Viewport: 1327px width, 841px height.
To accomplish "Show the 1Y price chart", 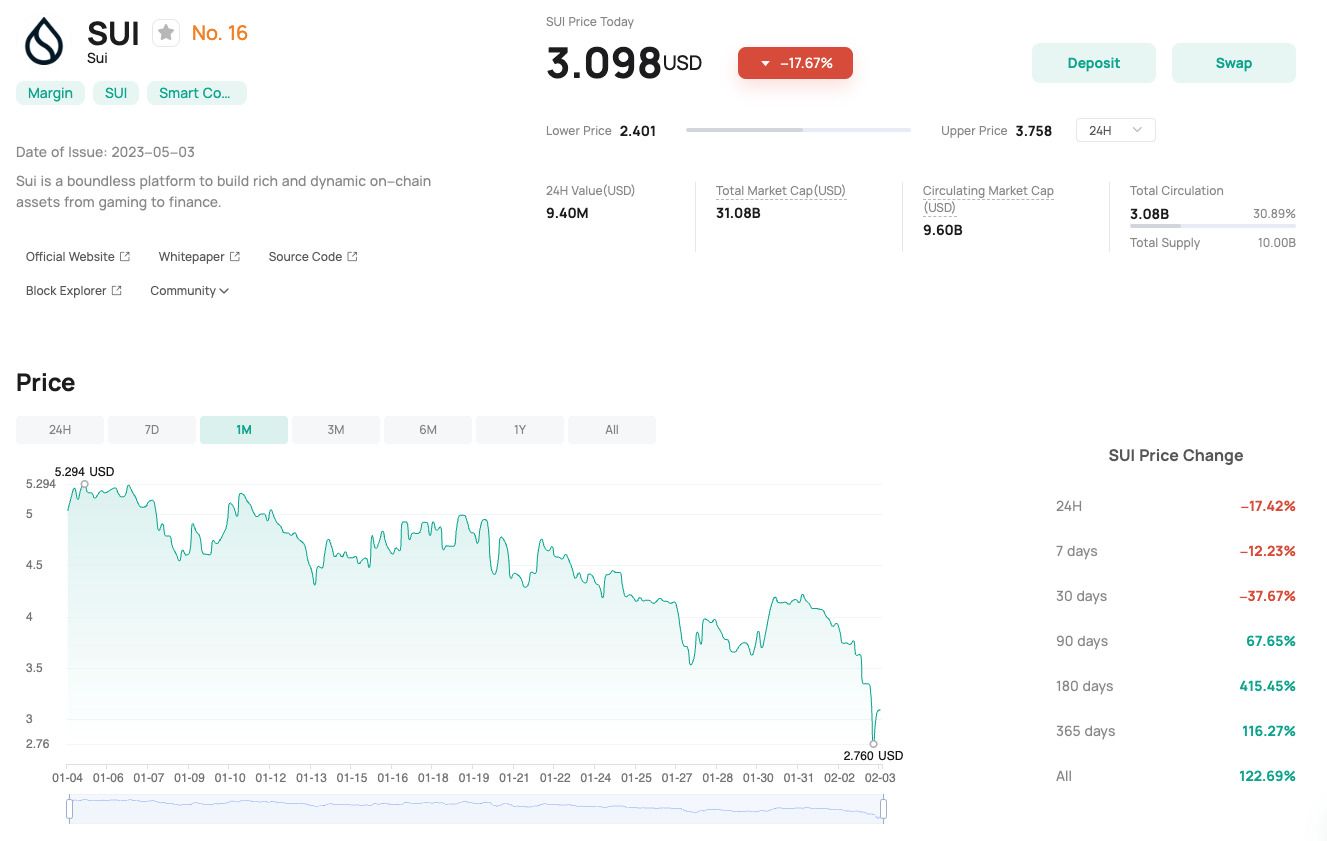I will coord(520,430).
